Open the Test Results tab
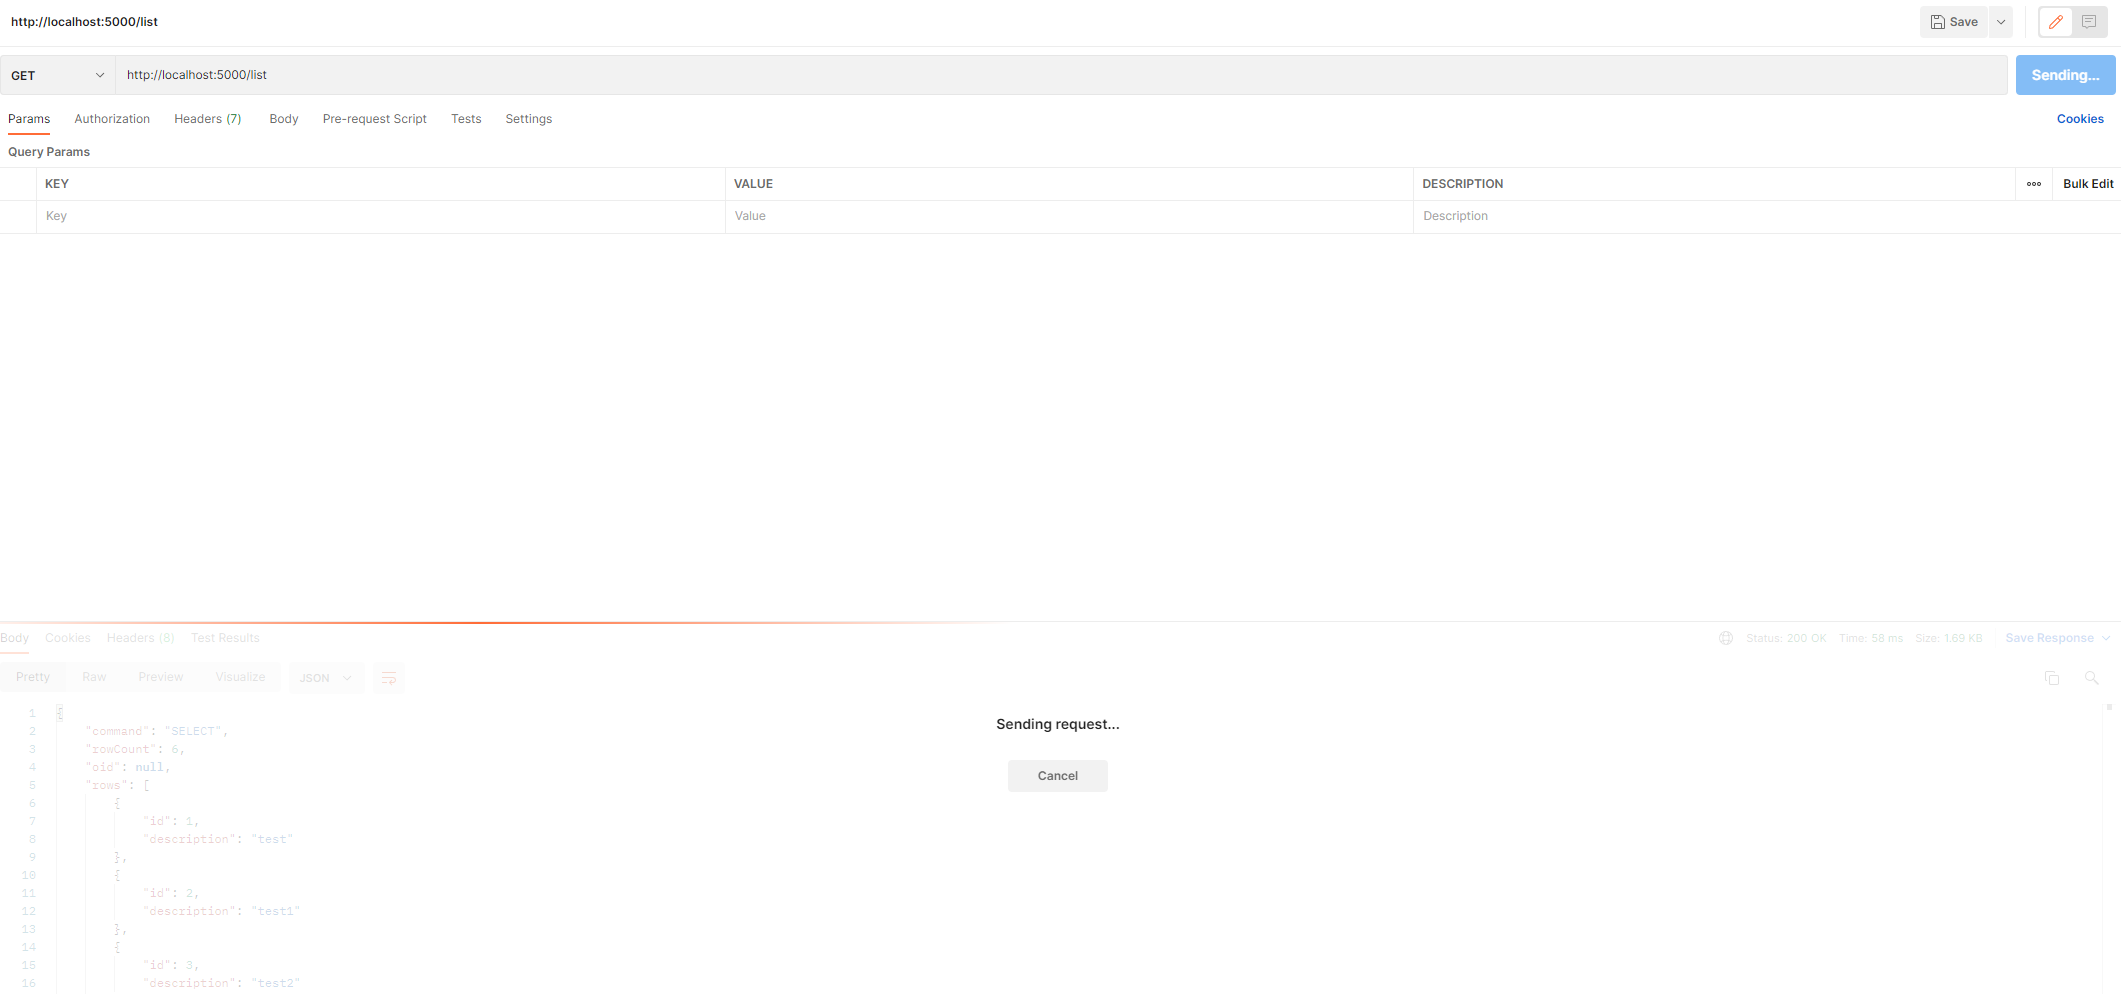The width and height of the screenshot is (2121, 994). 225,638
